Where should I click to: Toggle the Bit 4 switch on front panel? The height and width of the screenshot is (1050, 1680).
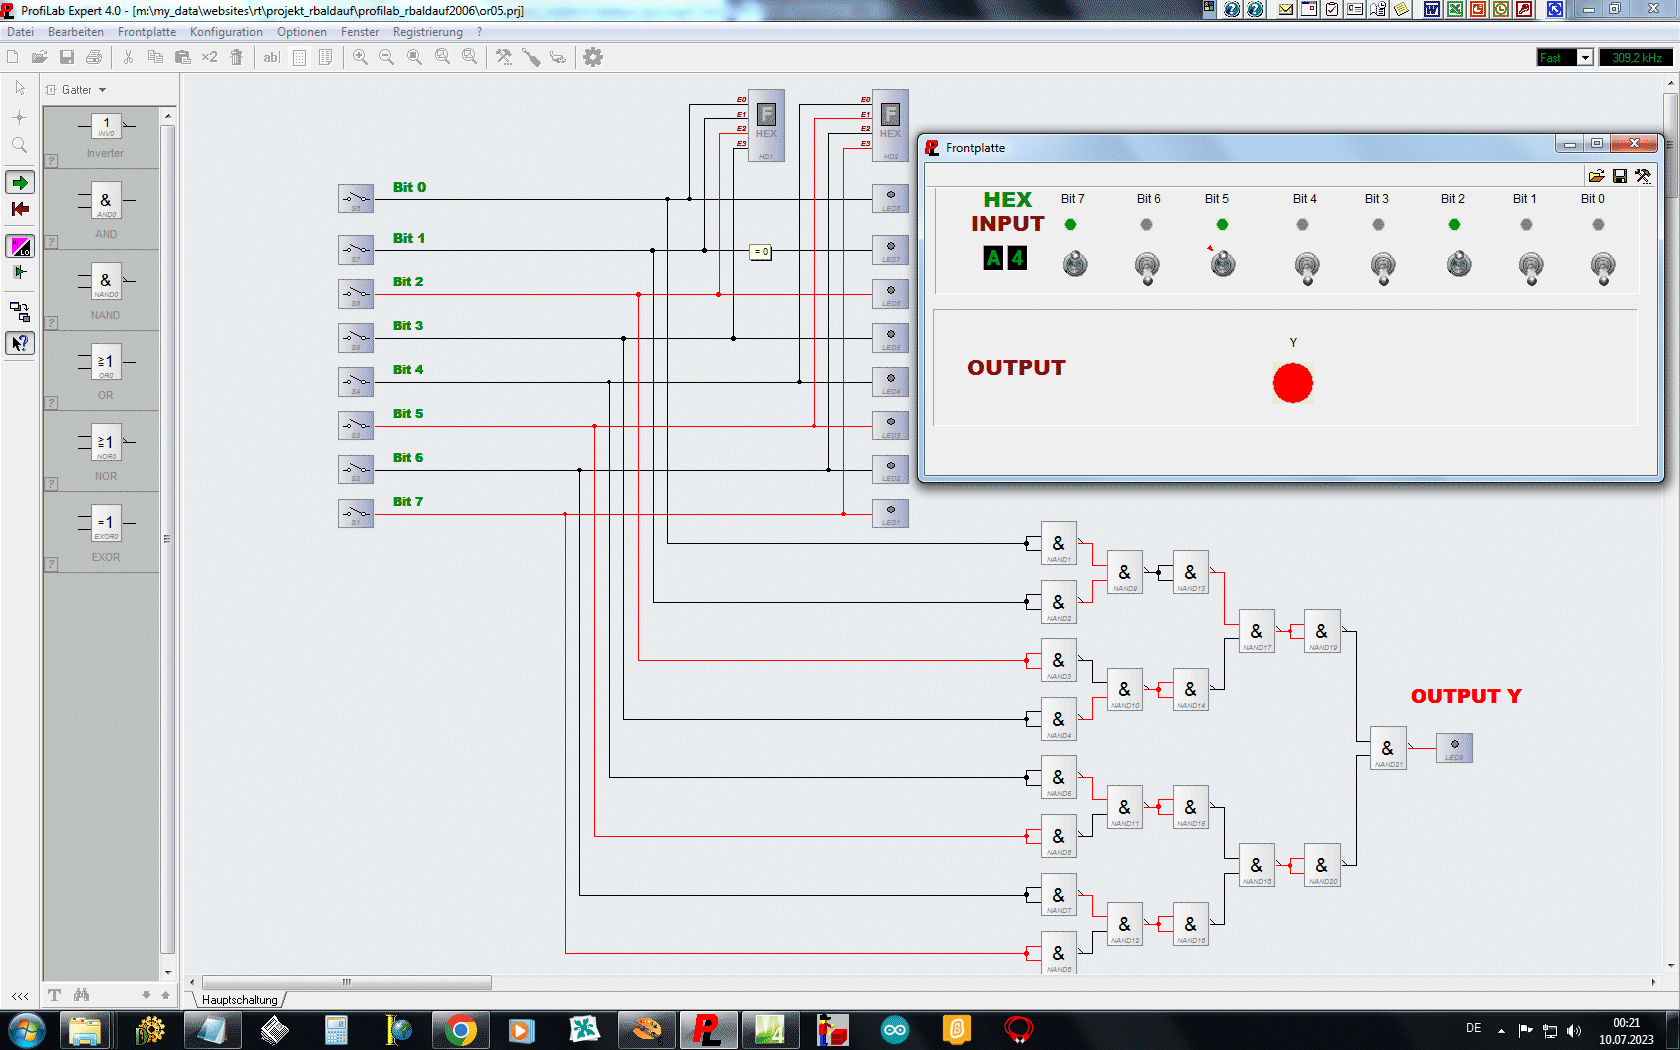click(x=1306, y=267)
